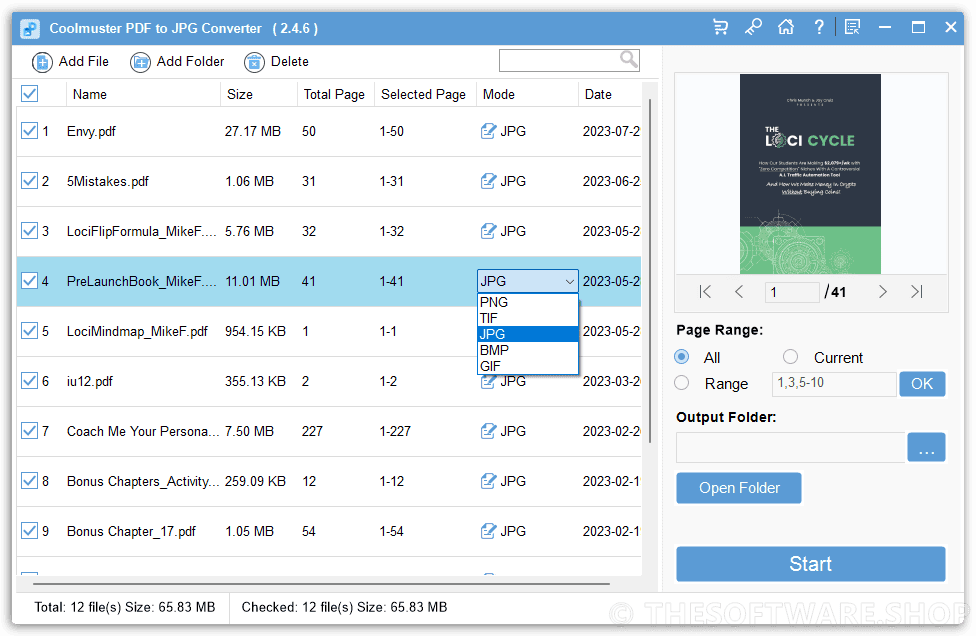Click Add File toolbar button

tap(70, 62)
